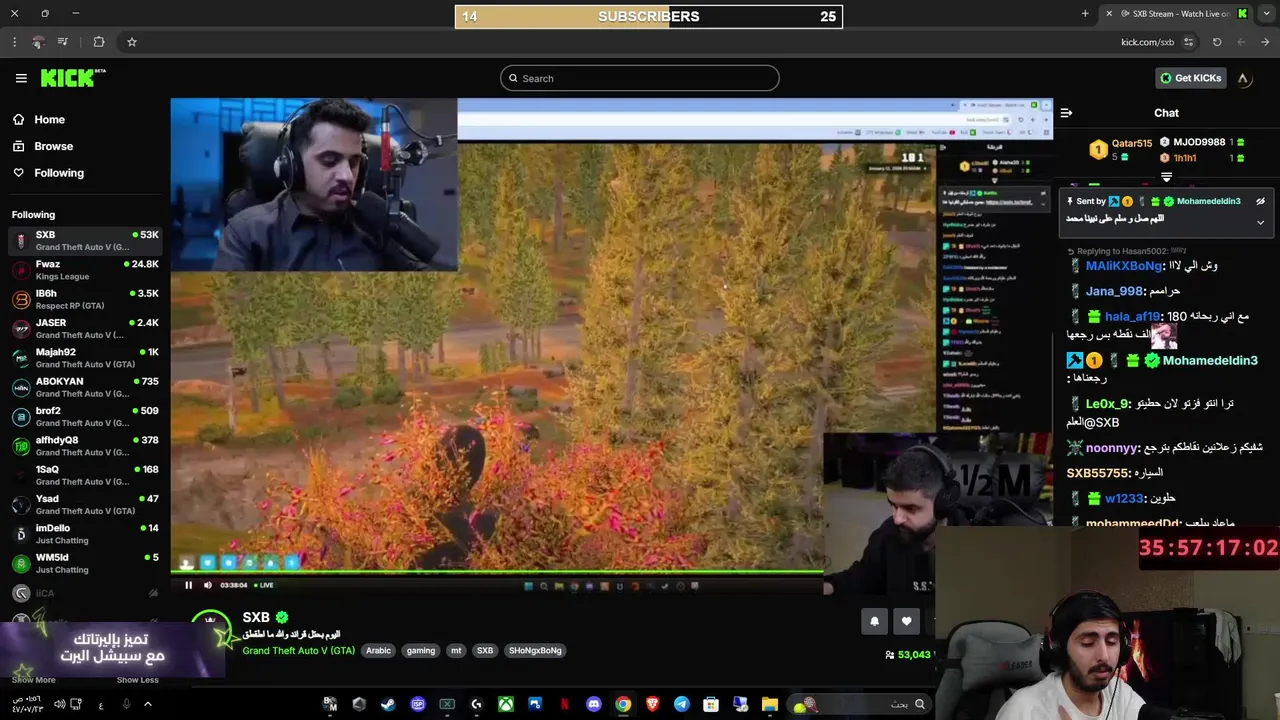Screen dimensions: 1280x720
Task: Click the KICK logo
Action: coord(72,78)
